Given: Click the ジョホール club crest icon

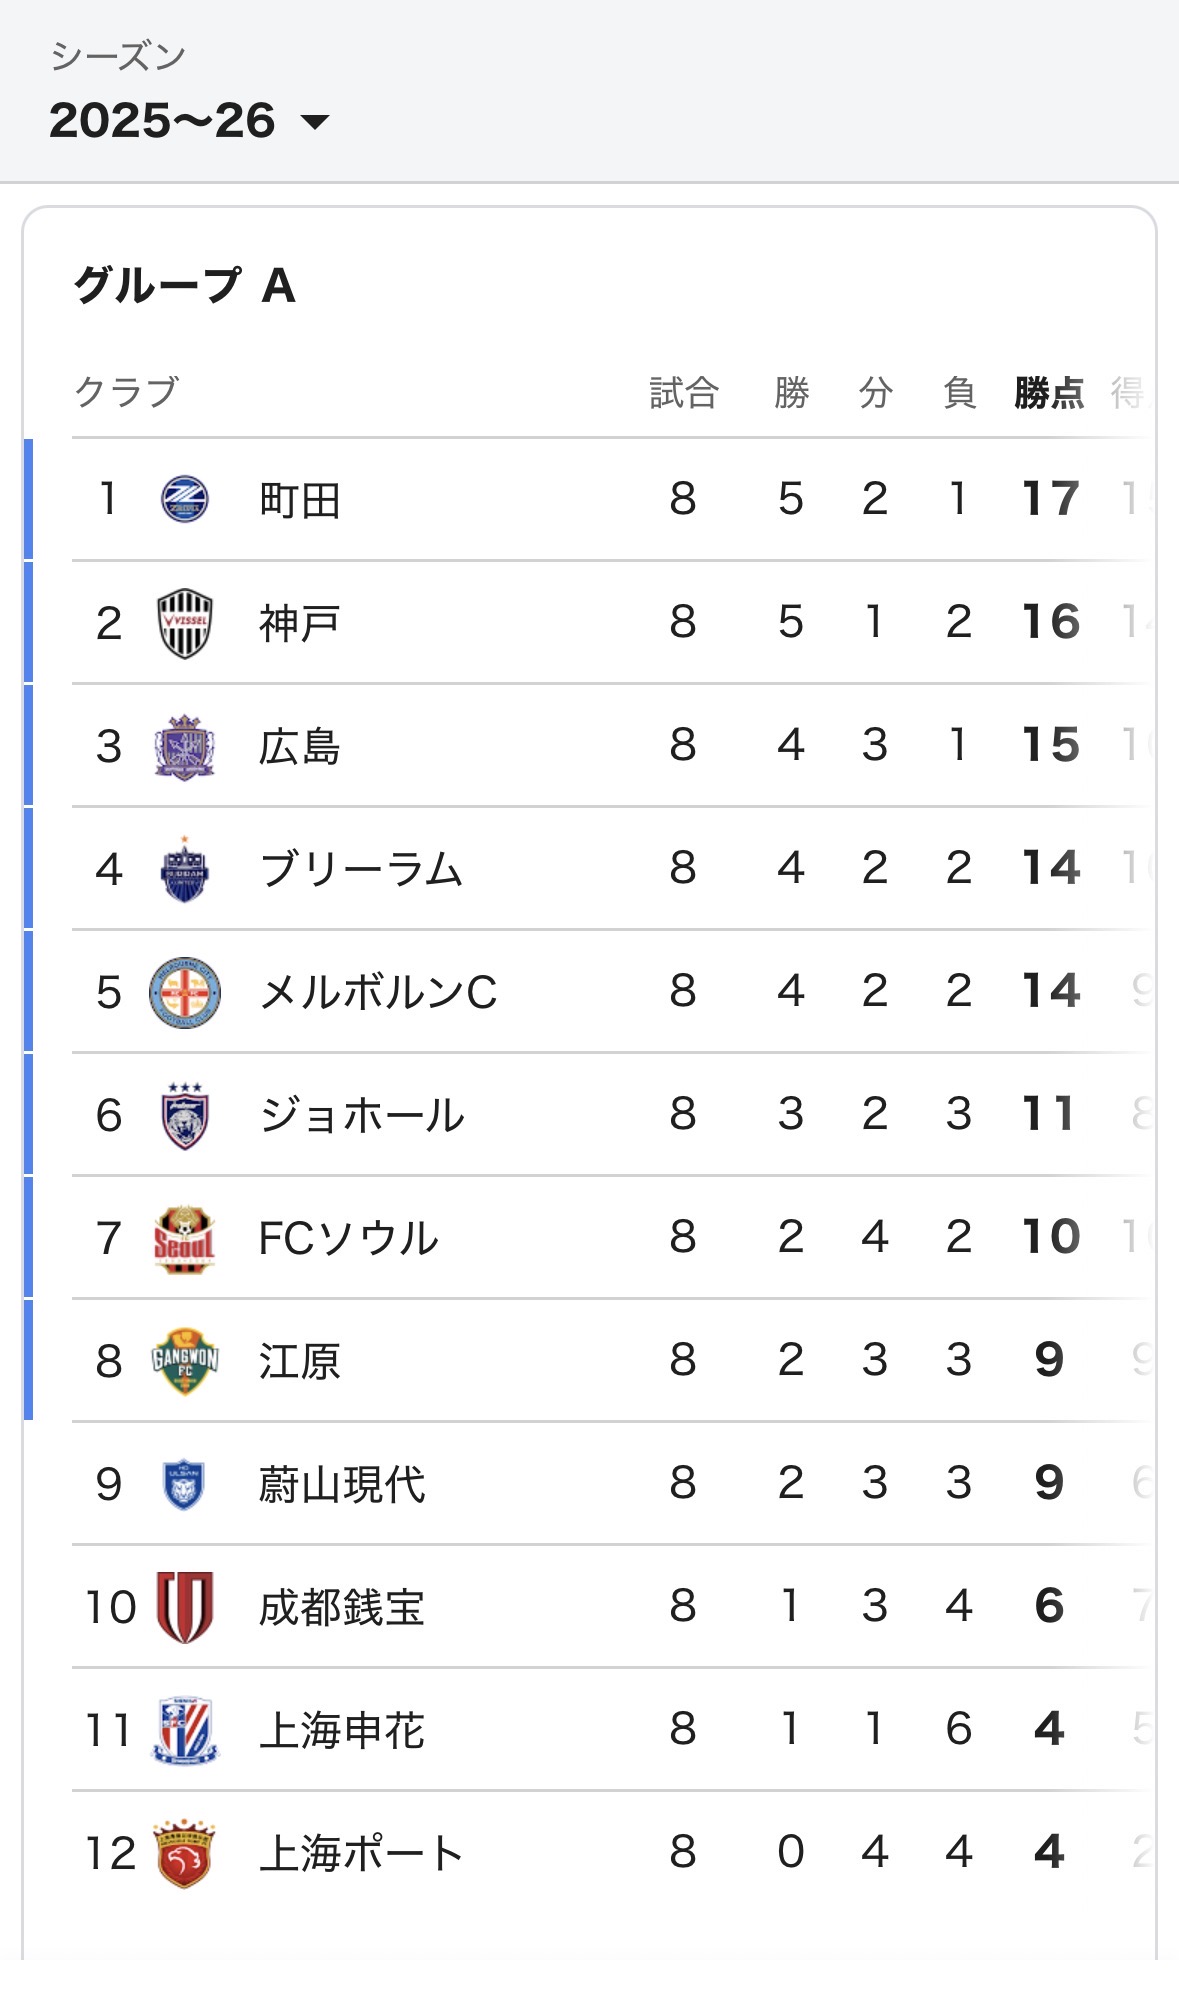Looking at the screenshot, I should (185, 1116).
